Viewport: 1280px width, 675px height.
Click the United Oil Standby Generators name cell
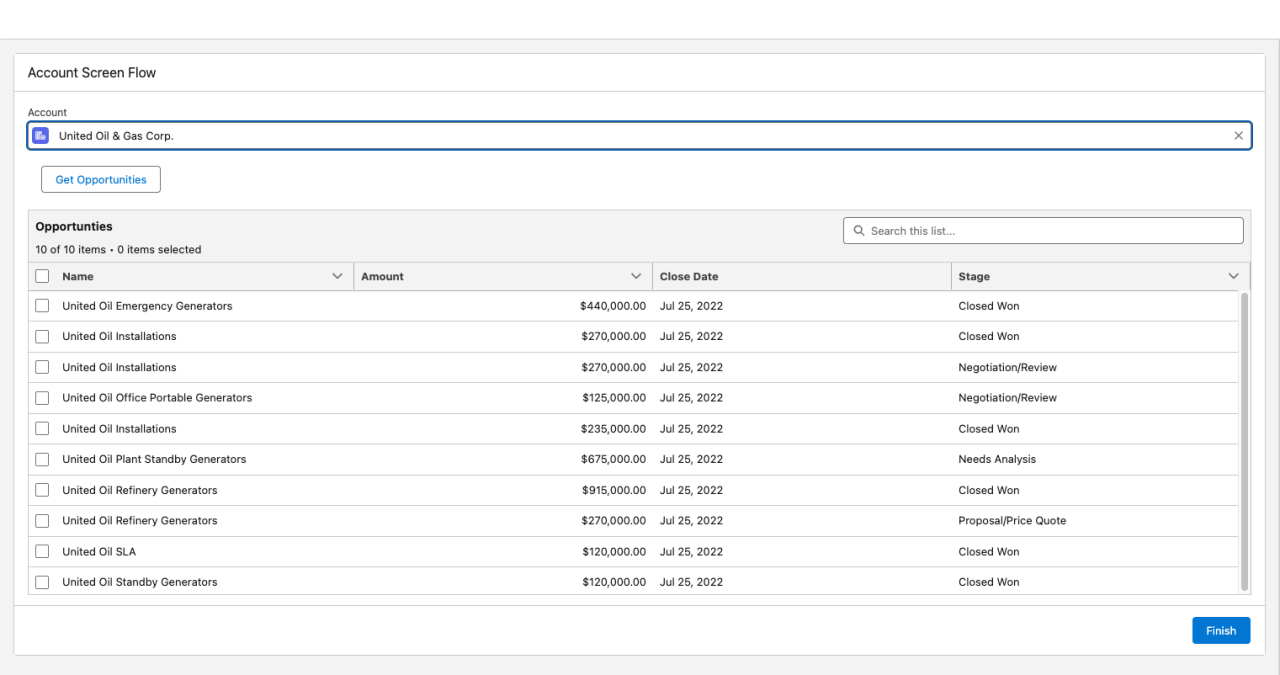point(140,582)
